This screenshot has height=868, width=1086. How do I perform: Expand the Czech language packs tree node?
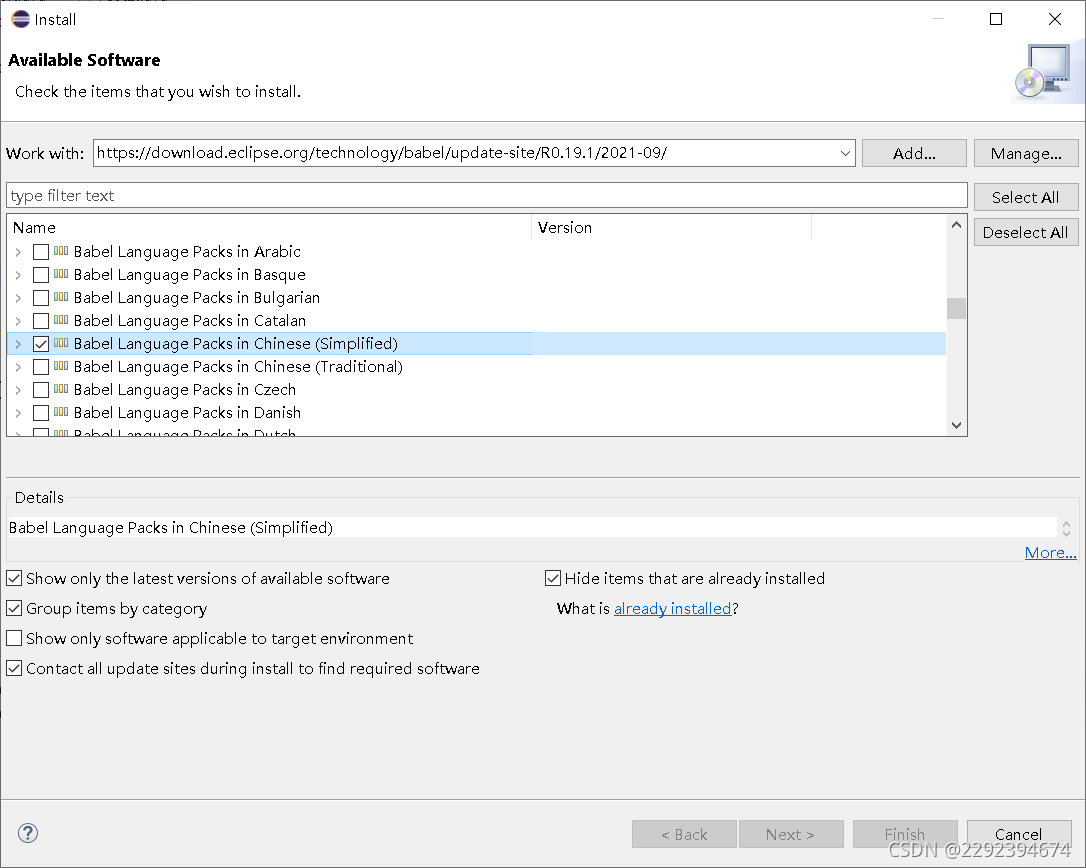click(x=18, y=390)
